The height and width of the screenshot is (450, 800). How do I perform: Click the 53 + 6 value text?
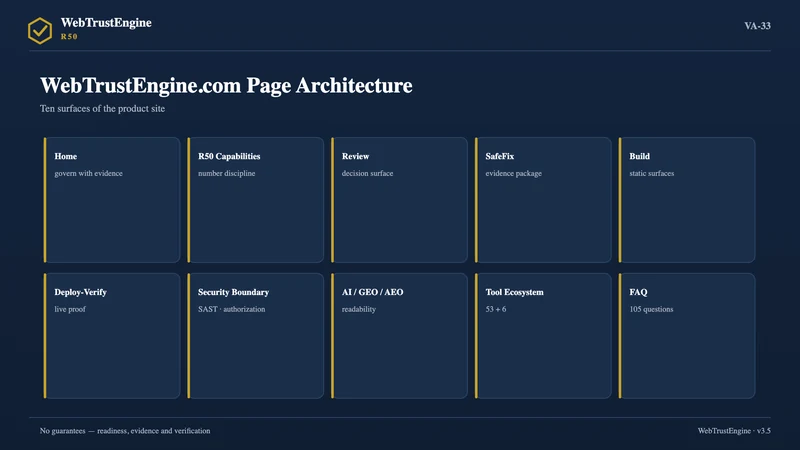tap(496, 309)
